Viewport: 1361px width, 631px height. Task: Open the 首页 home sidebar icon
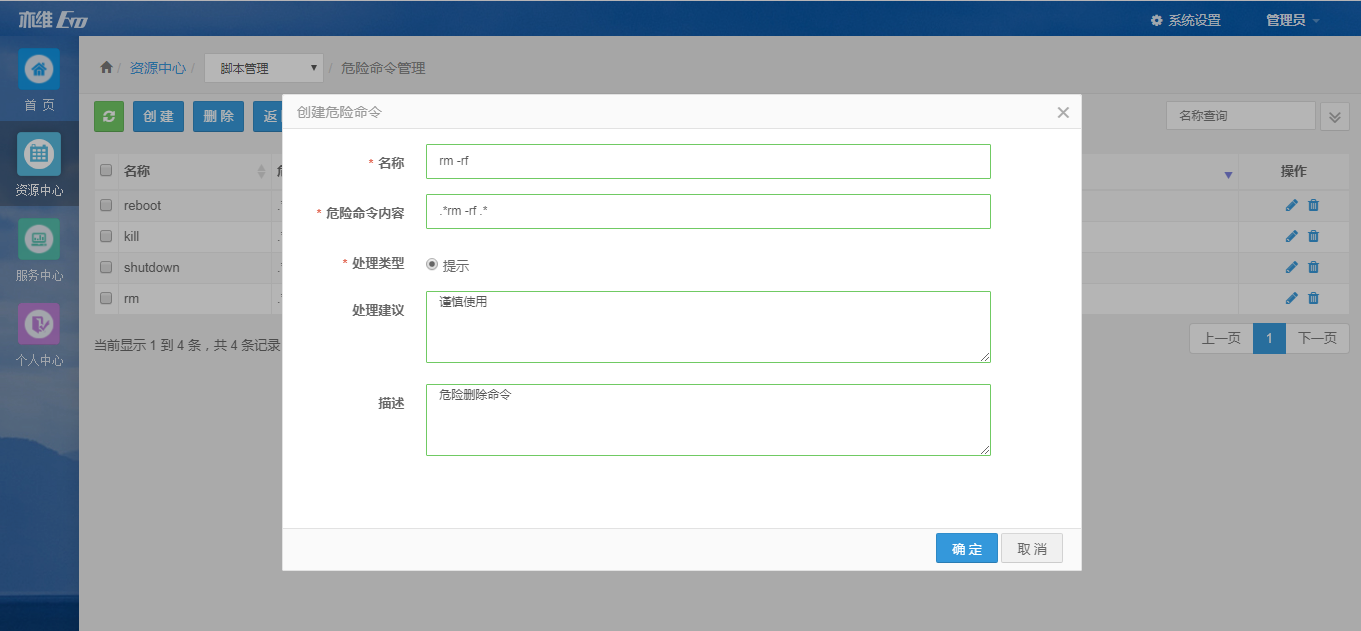39,70
